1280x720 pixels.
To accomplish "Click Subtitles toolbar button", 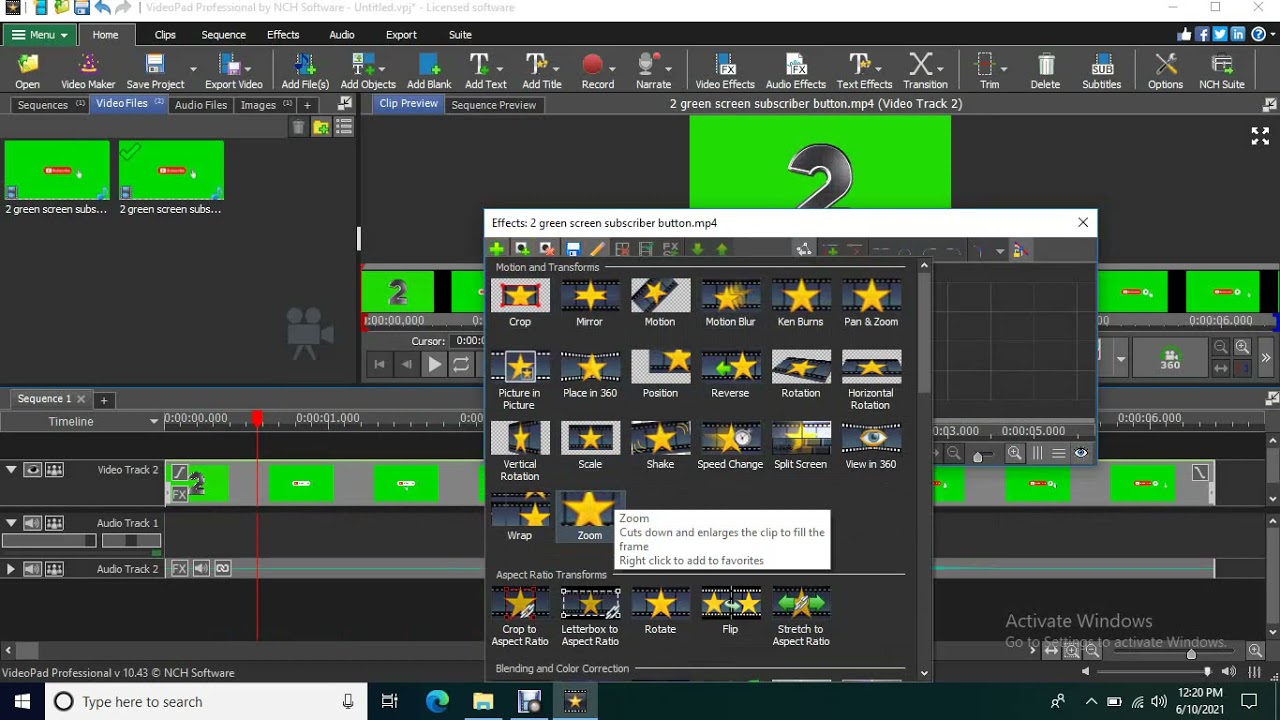I will [x=1102, y=73].
